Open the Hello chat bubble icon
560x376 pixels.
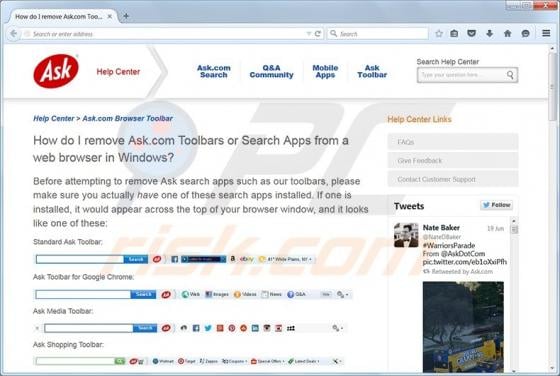click(x=525, y=34)
